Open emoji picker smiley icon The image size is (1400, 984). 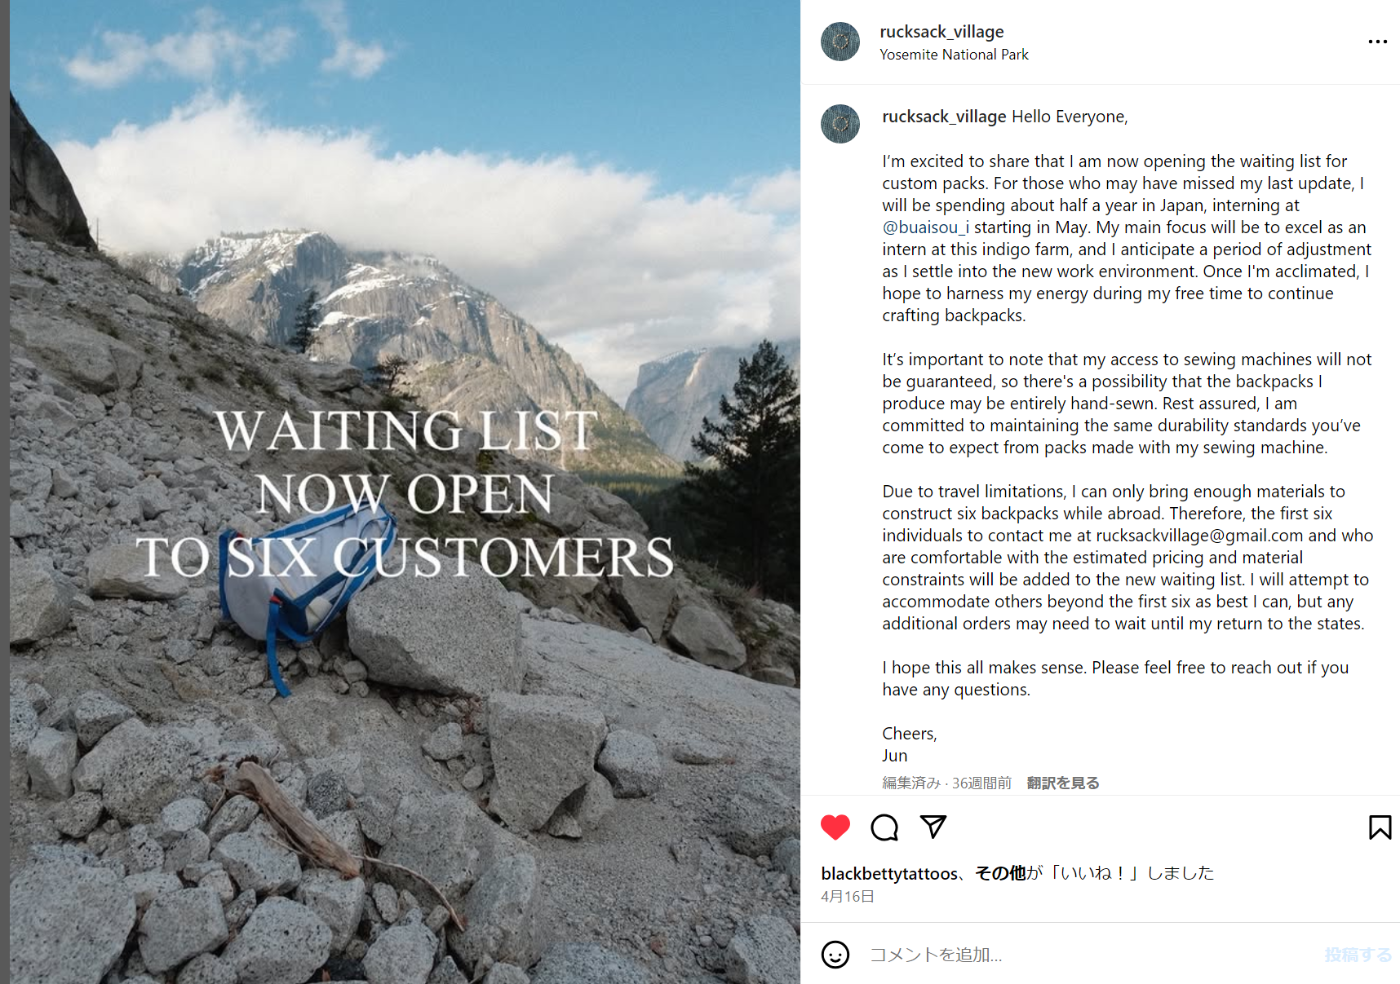coord(835,954)
